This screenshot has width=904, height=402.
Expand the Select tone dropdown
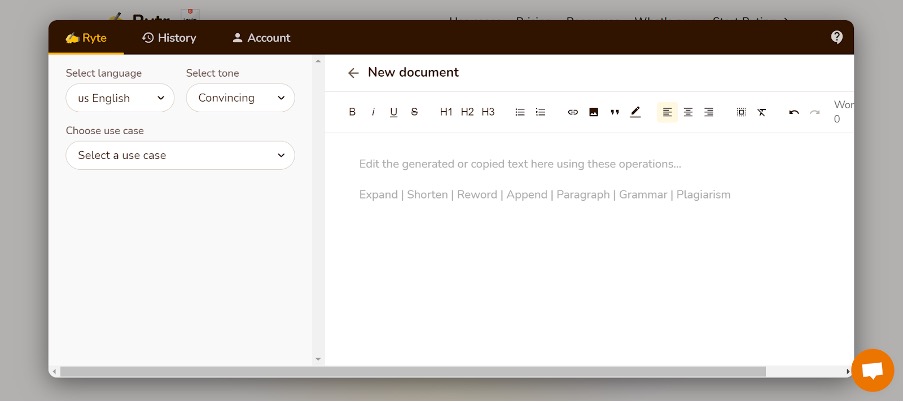click(240, 98)
